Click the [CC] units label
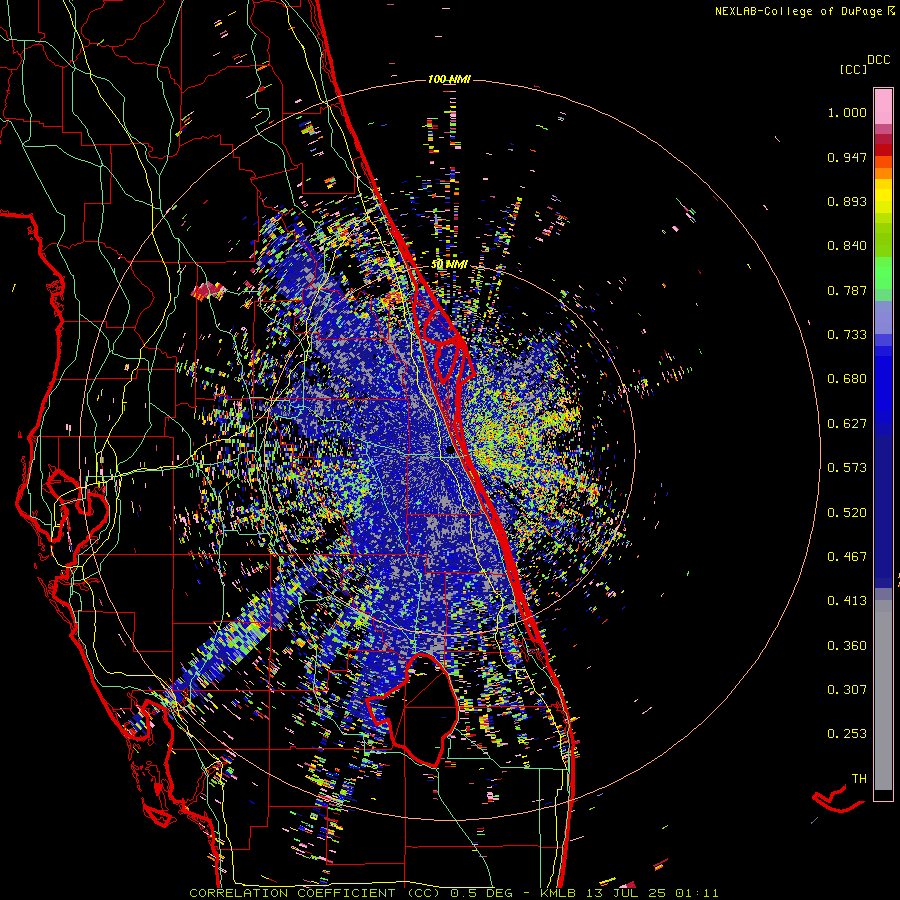The width and height of the screenshot is (900, 900). click(854, 69)
